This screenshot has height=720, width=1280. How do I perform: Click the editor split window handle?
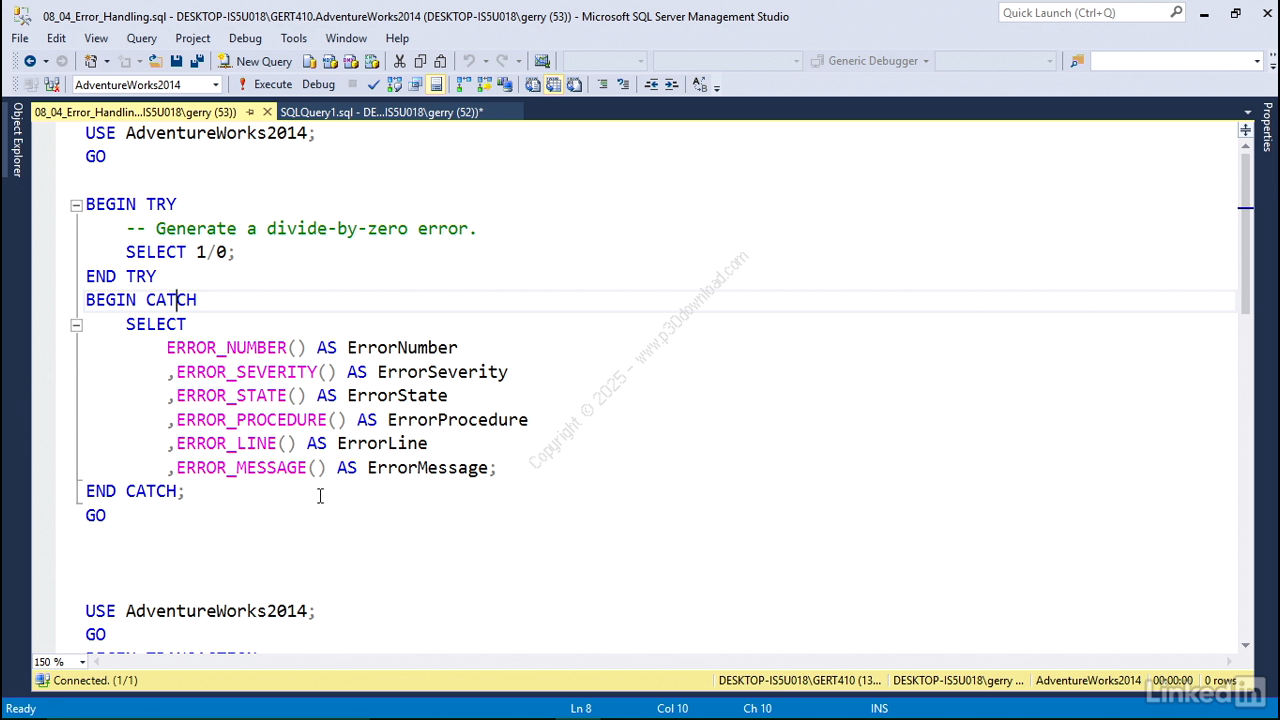(1245, 130)
